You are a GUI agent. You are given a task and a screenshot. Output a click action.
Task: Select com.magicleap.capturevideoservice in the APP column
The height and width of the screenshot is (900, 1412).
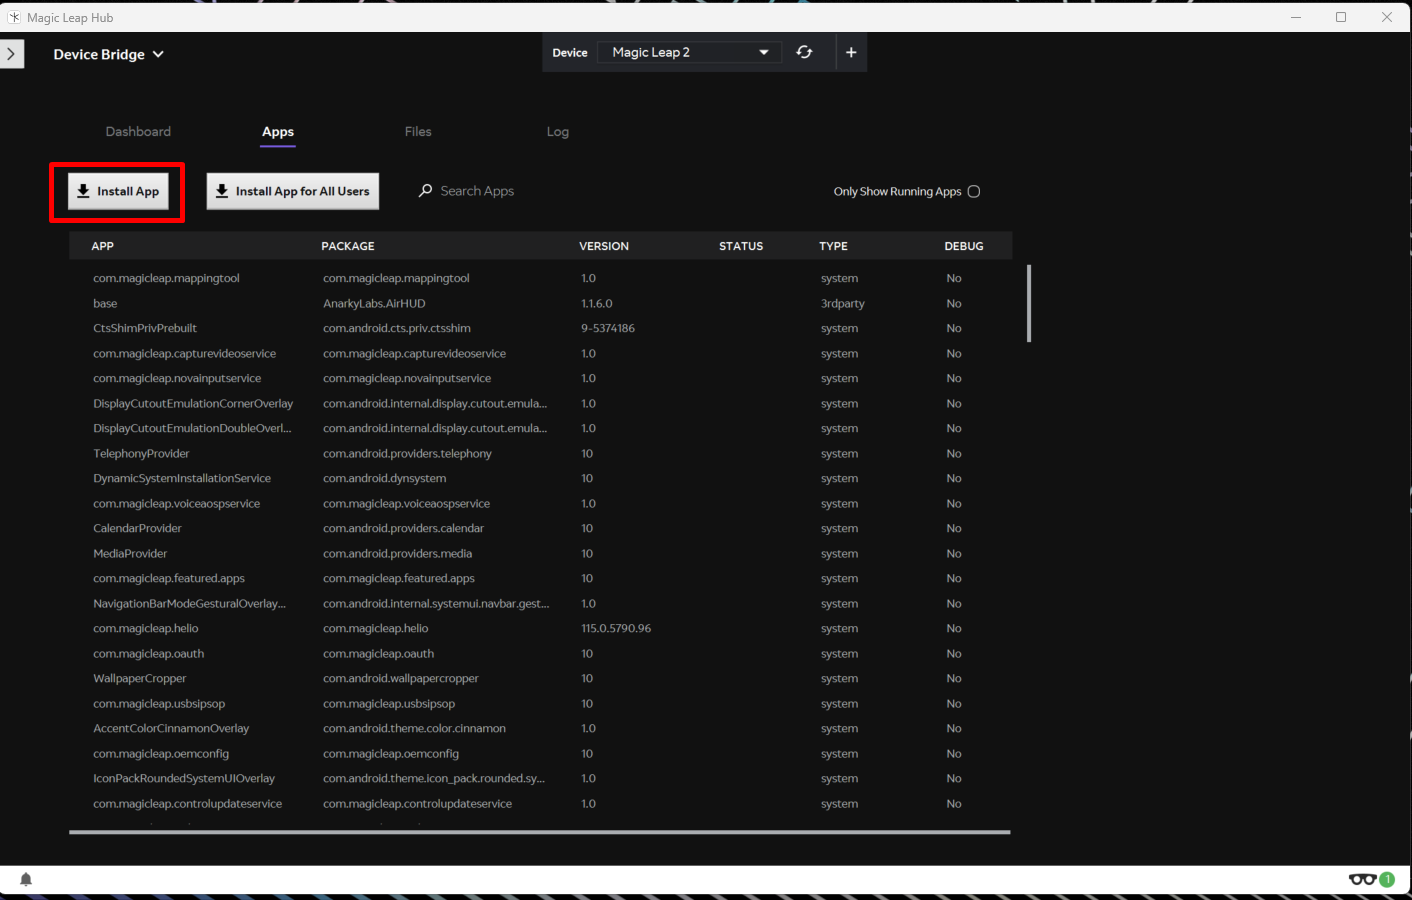point(184,353)
